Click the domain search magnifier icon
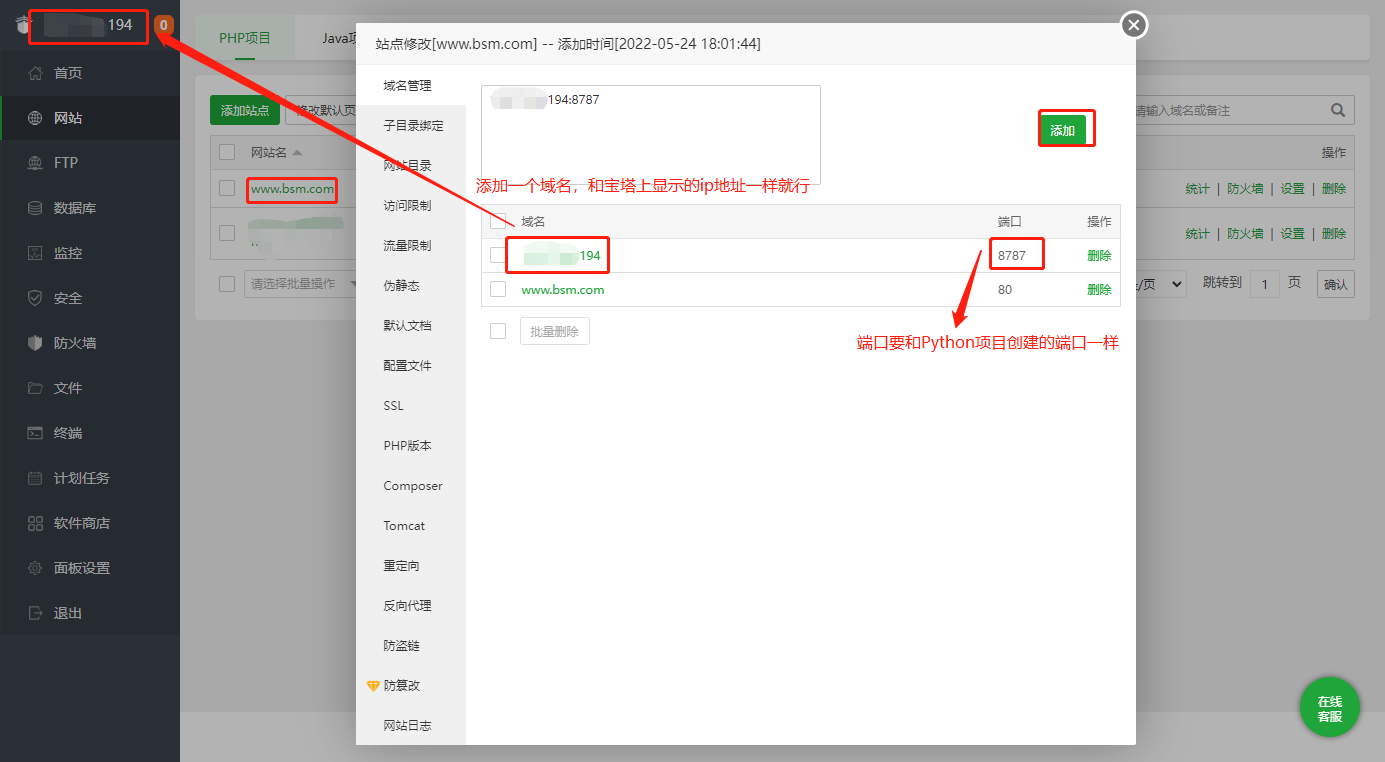Screen dimensions: 1385x762 tap(1340, 110)
